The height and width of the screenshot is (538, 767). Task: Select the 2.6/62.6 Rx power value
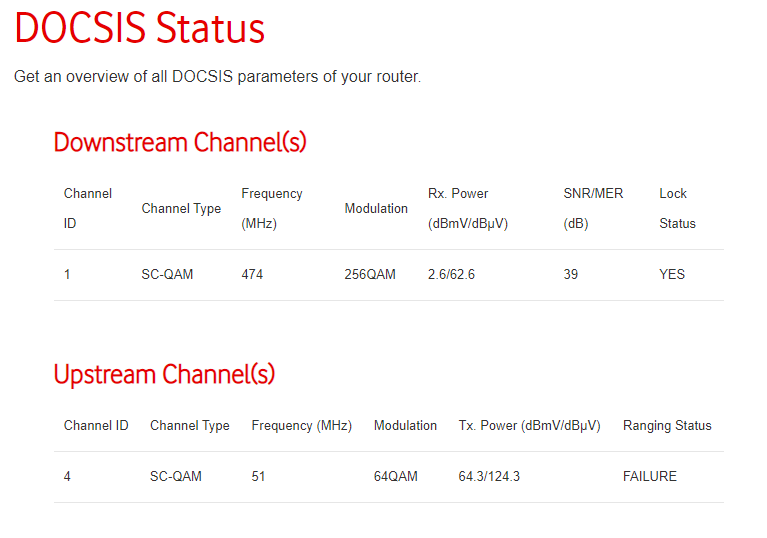451,274
